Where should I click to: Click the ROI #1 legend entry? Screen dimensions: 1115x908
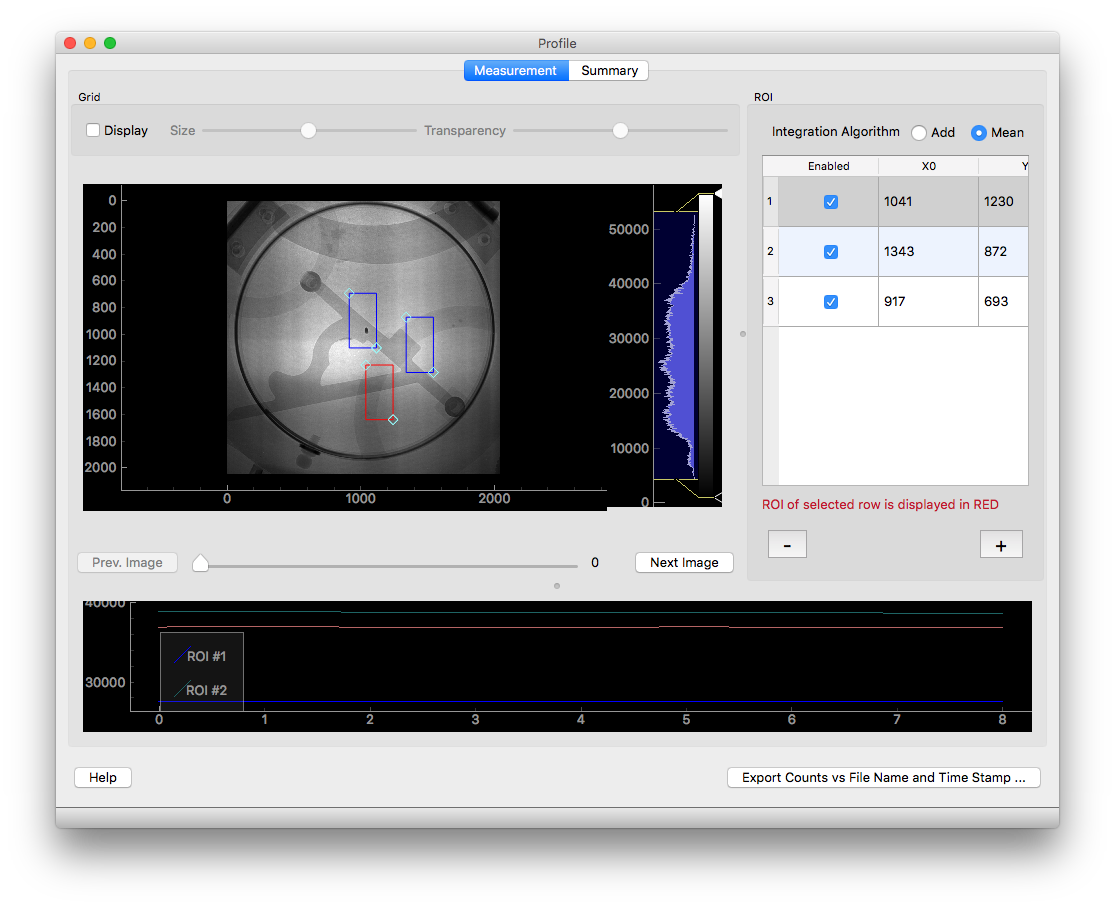(205, 657)
